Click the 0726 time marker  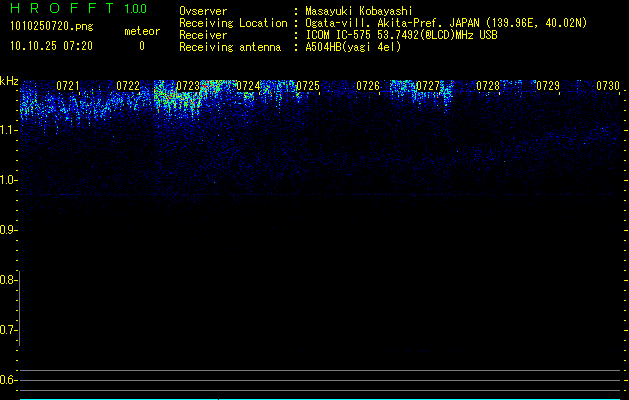(x=368, y=86)
